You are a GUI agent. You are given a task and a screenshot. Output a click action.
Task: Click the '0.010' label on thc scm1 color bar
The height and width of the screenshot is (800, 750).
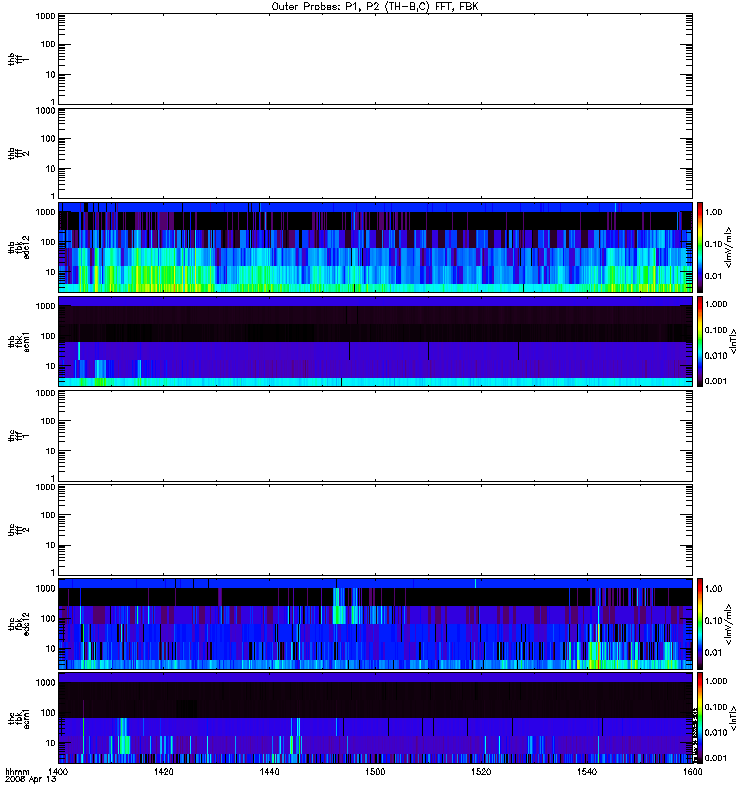pos(715,732)
